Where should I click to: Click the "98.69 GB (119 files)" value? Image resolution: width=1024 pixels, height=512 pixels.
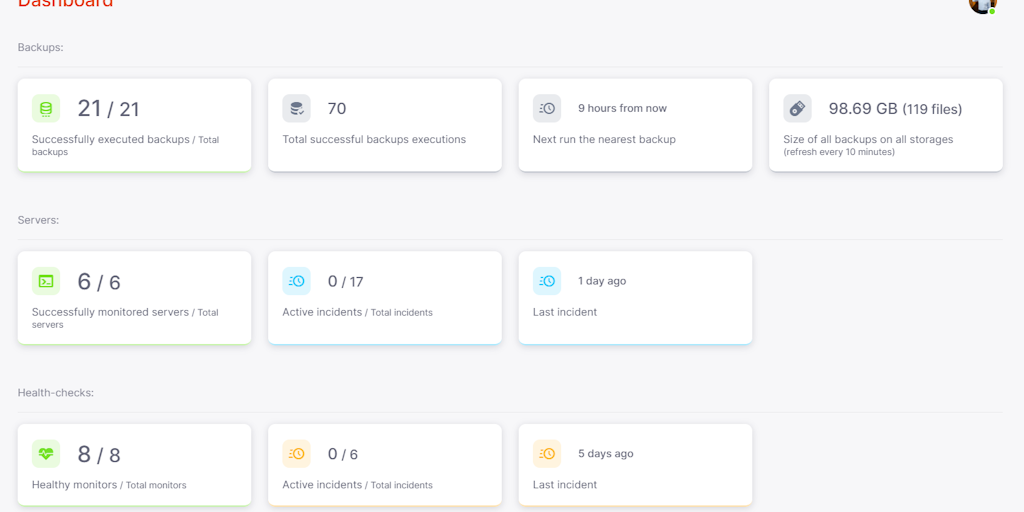point(895,109)
